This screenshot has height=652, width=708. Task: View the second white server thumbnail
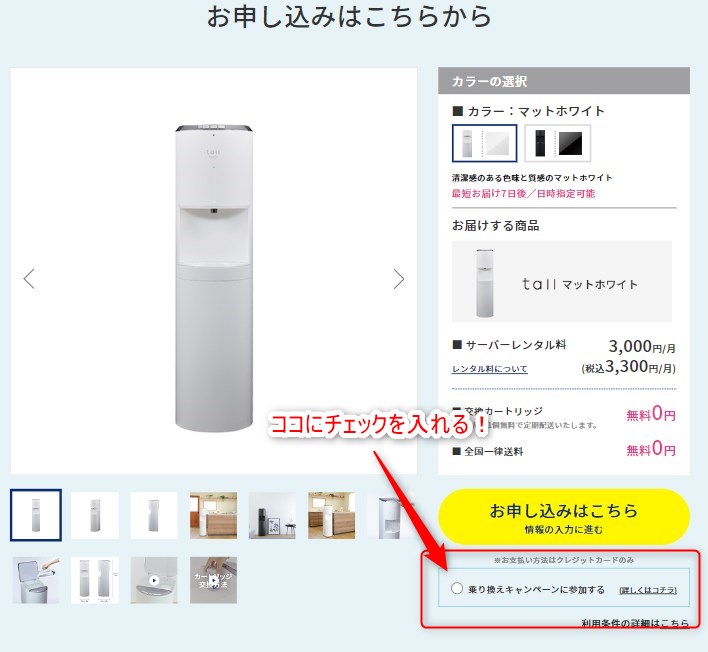point(95,515)
